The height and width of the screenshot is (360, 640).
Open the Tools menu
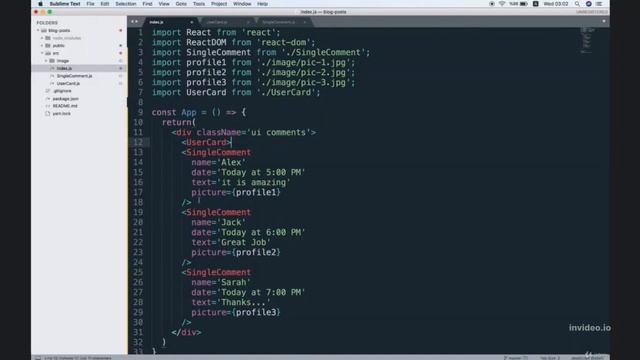pos(199,4)
